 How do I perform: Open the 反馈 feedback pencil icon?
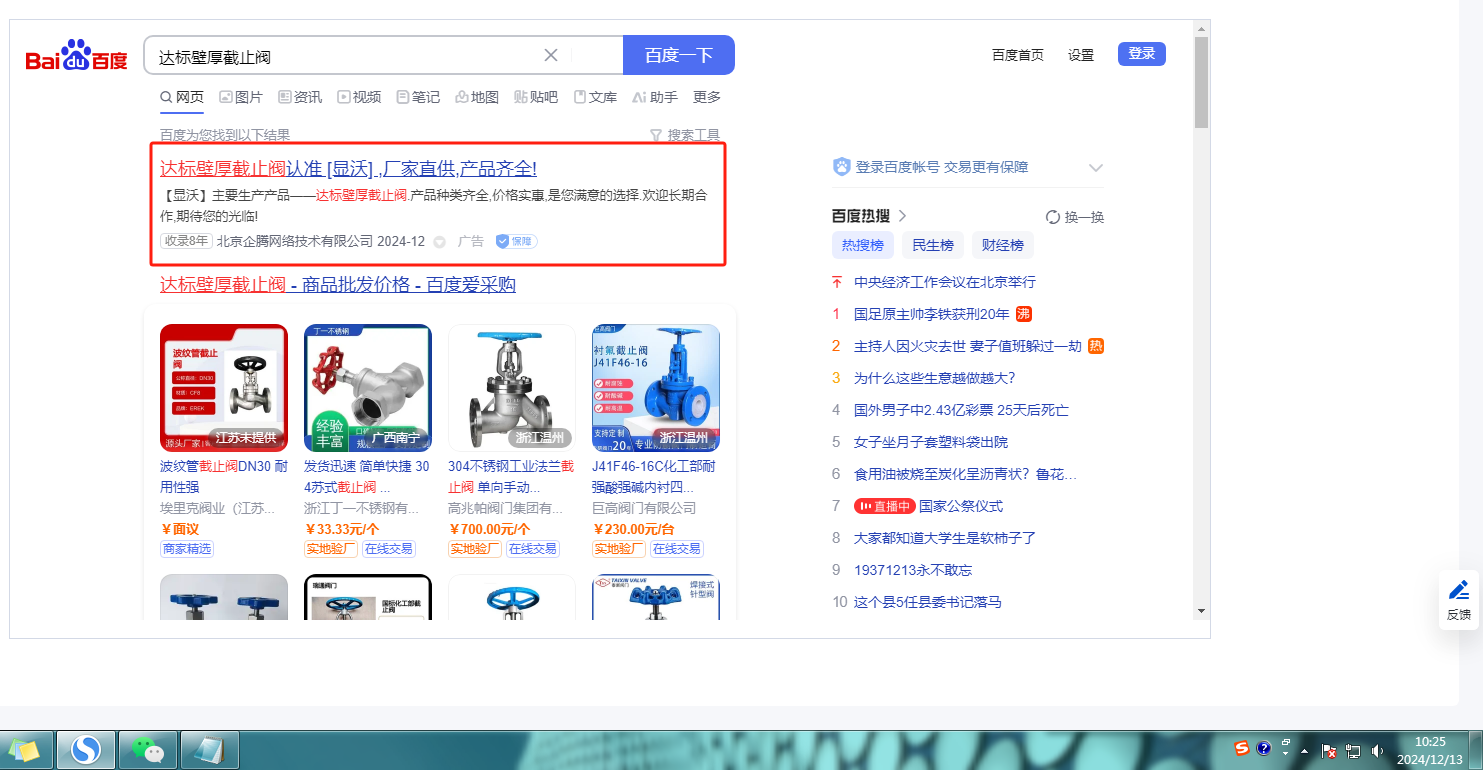(x=1459, y=590)
